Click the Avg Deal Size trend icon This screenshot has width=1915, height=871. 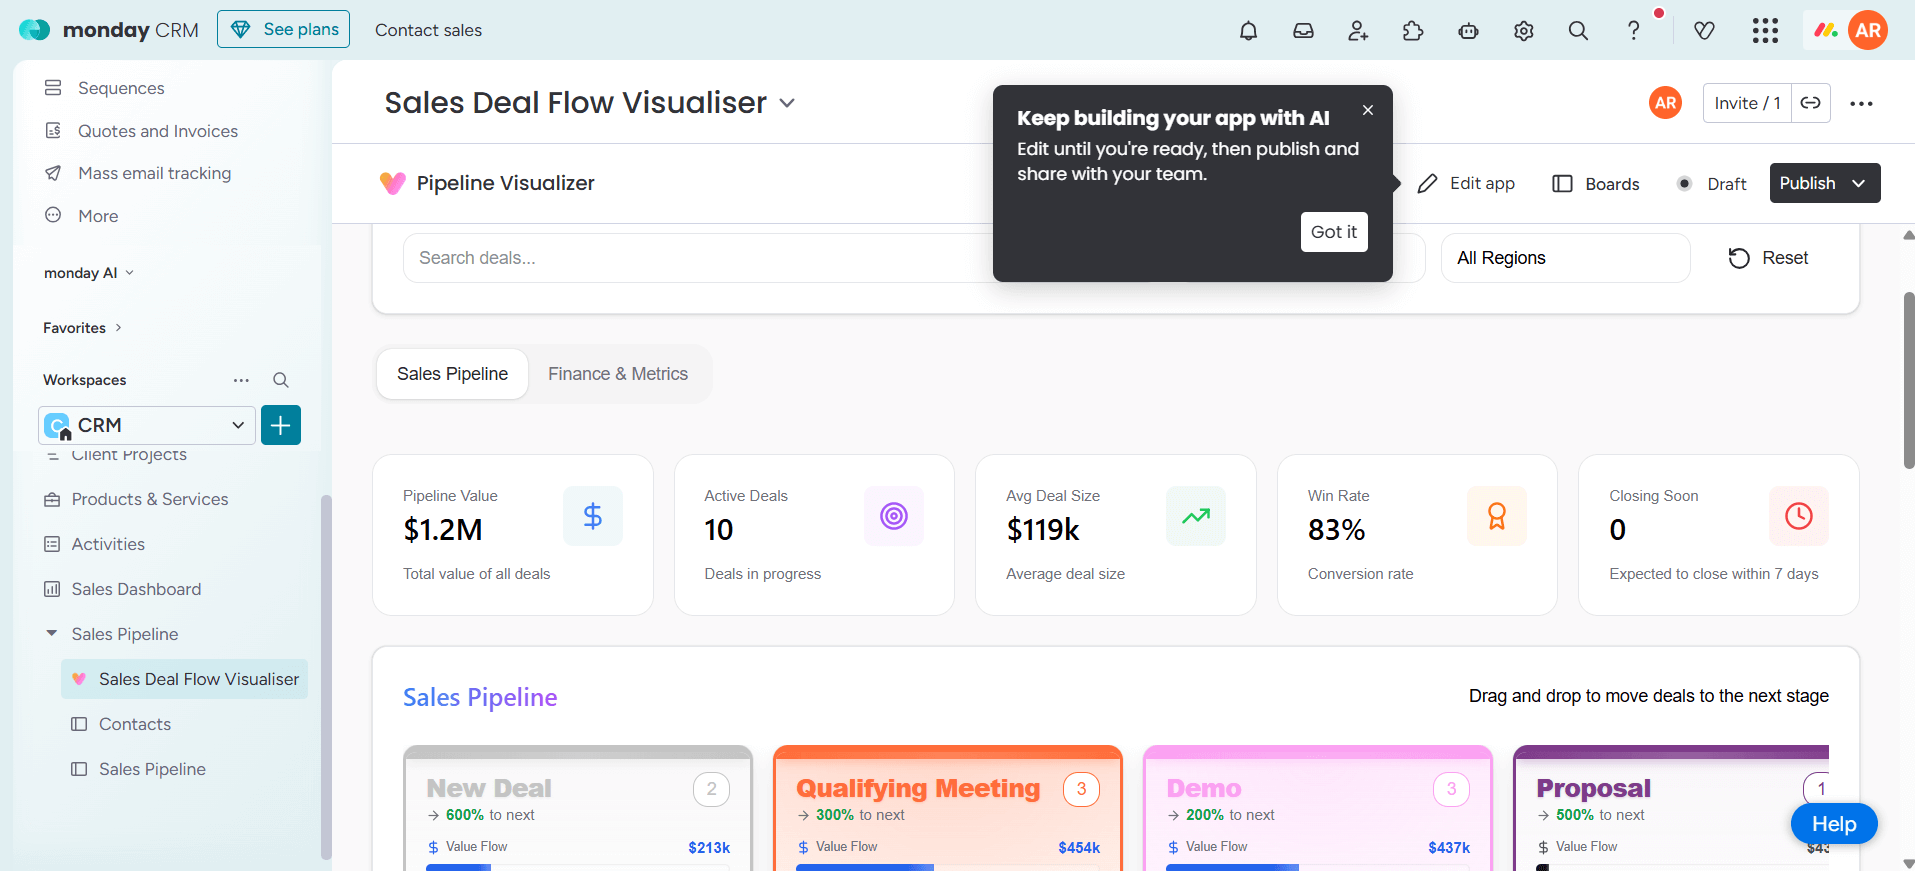pos(1196,516)
